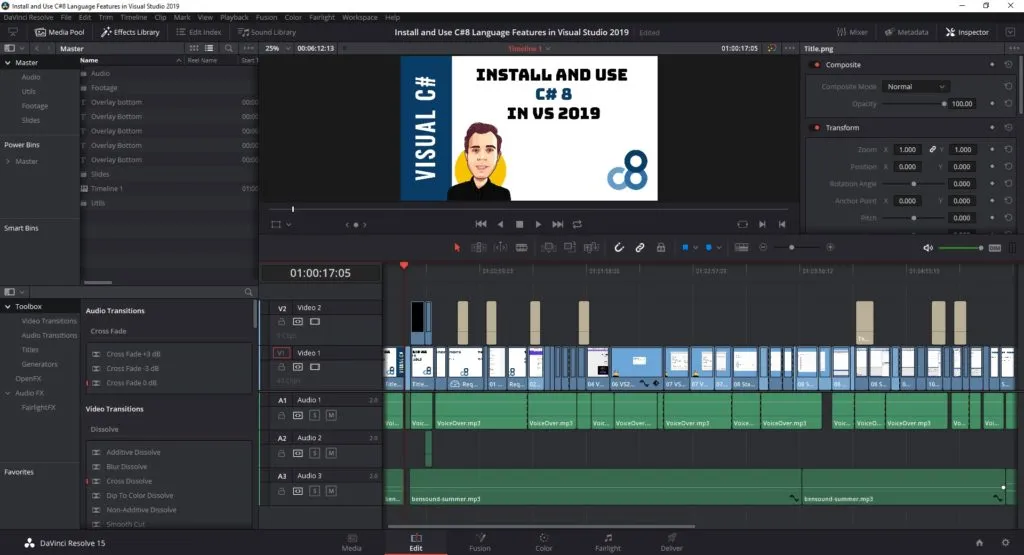Screen dimensions: 1024x555
Task: Collapse the Master bin tree
Action: pos(8,63)
